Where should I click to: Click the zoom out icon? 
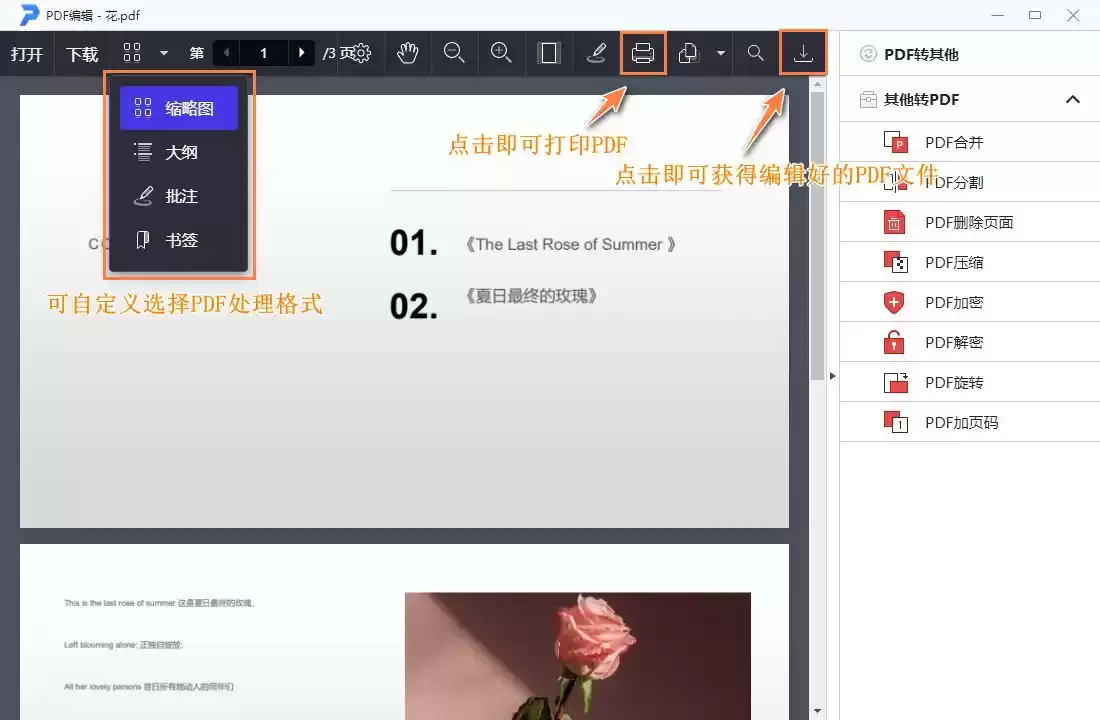(x=455, y=53)
